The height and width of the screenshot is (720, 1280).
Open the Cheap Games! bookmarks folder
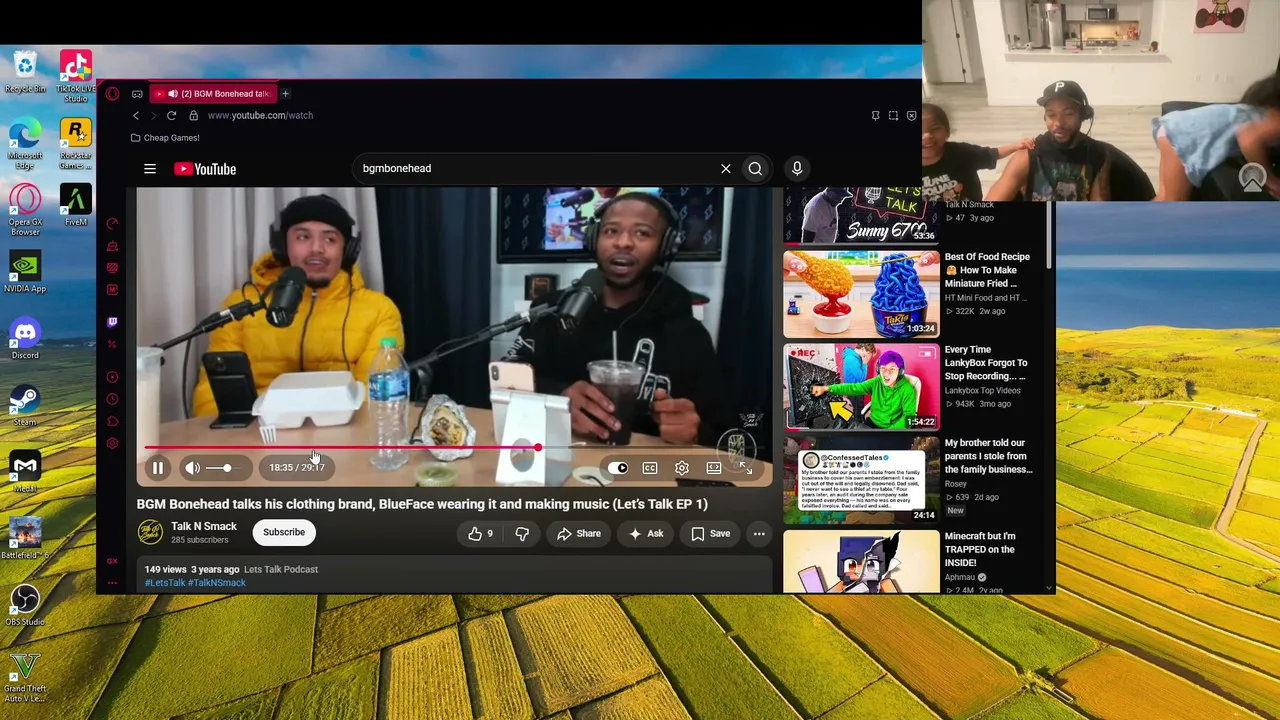pyautogui.click(x=165, y=138)
